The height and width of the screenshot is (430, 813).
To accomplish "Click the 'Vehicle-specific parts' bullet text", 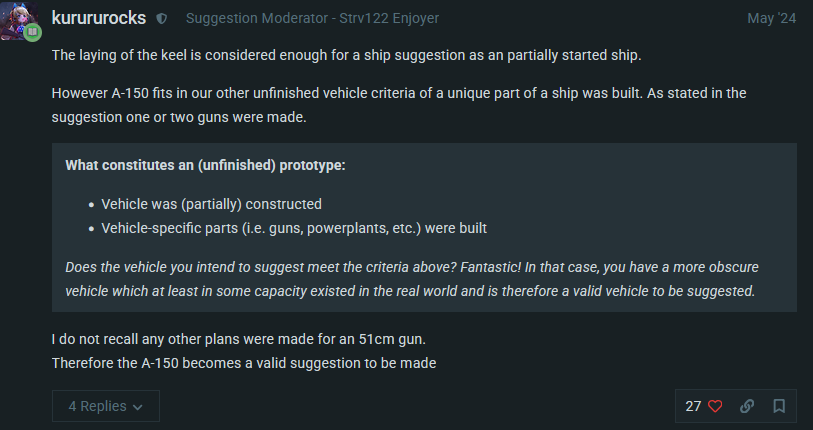I will (x=294, y=228).
